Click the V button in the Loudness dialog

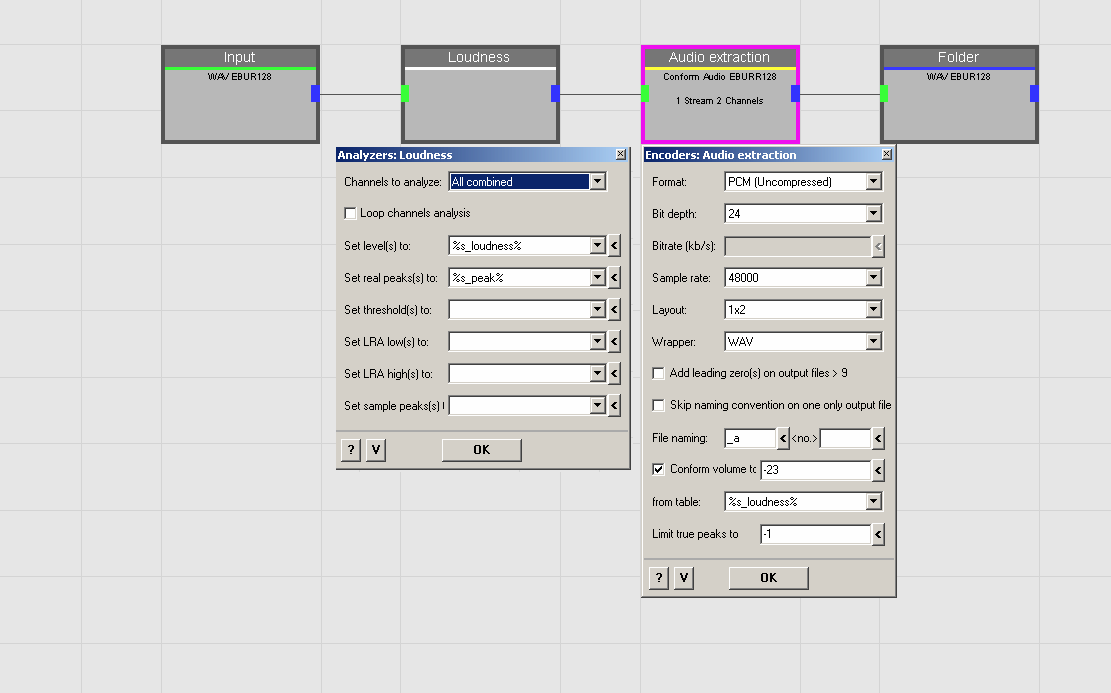376,450
